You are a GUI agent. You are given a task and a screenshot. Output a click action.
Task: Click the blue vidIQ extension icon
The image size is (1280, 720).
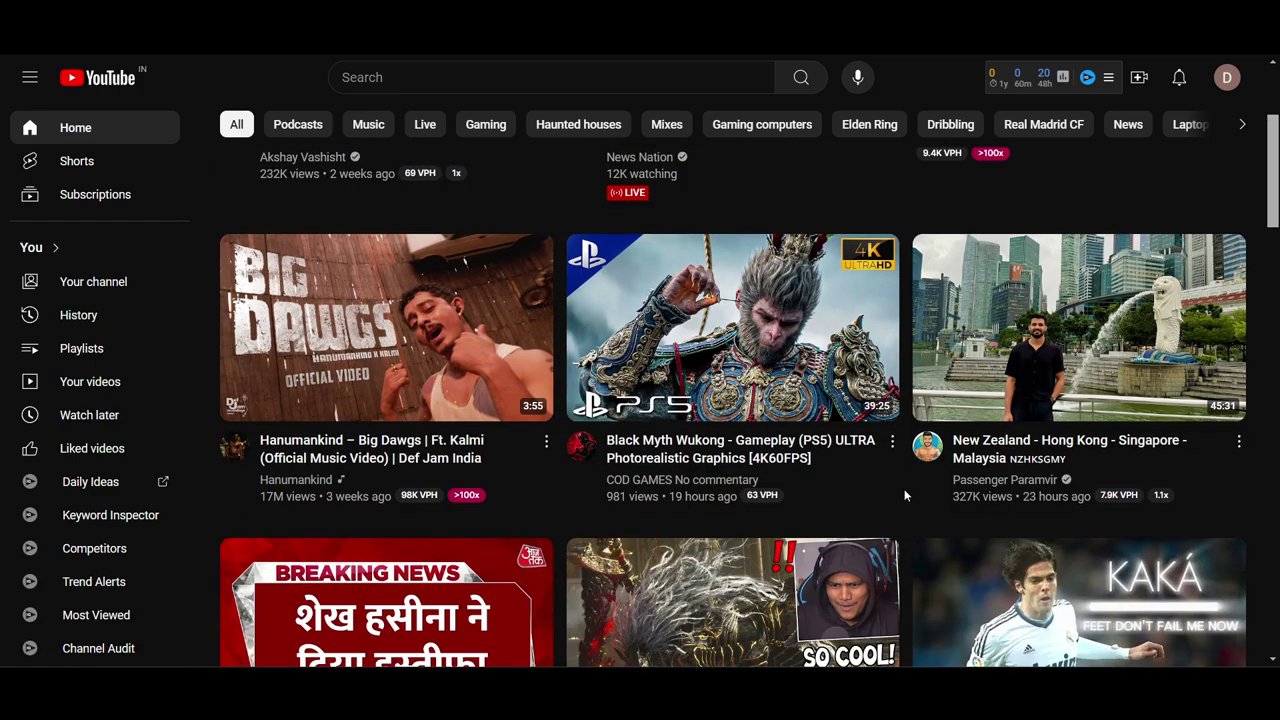pyautogui.click(x=1087, y=77)
